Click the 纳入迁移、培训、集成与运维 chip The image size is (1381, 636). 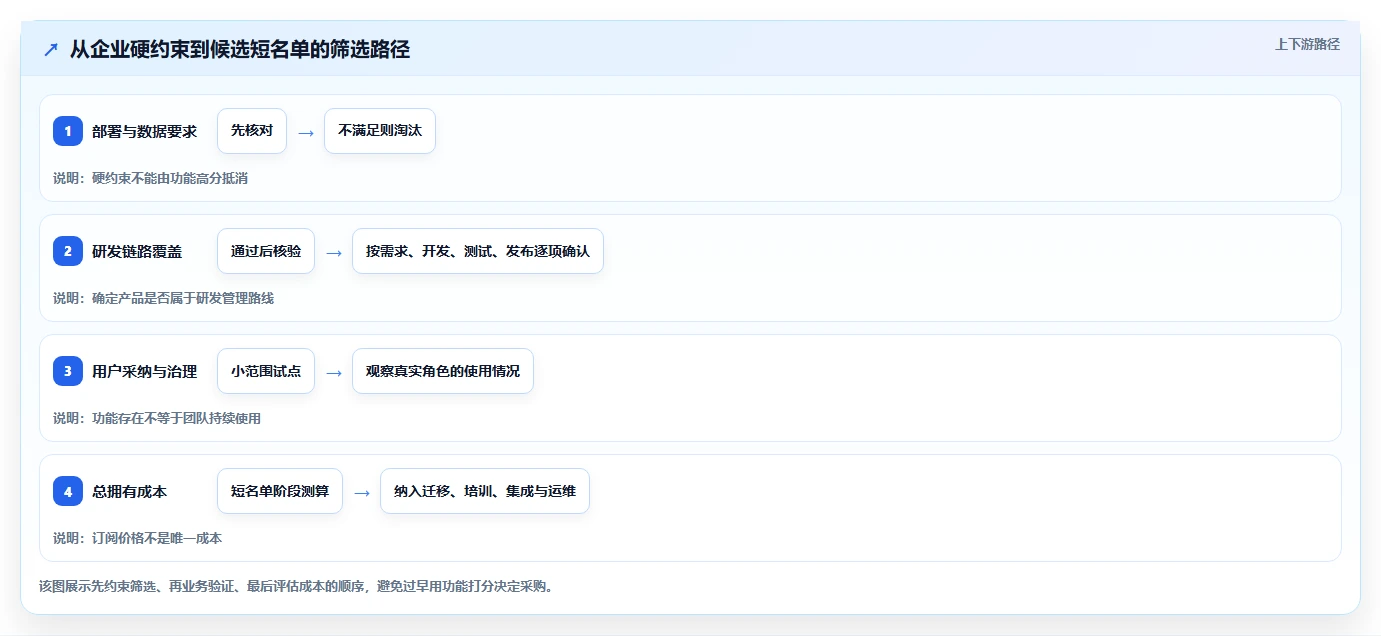[485, 491]
